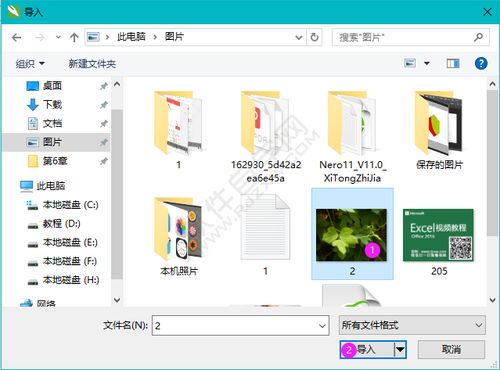Open the 组织 menu
The image size is (500, 370).
tap(30, 64)
